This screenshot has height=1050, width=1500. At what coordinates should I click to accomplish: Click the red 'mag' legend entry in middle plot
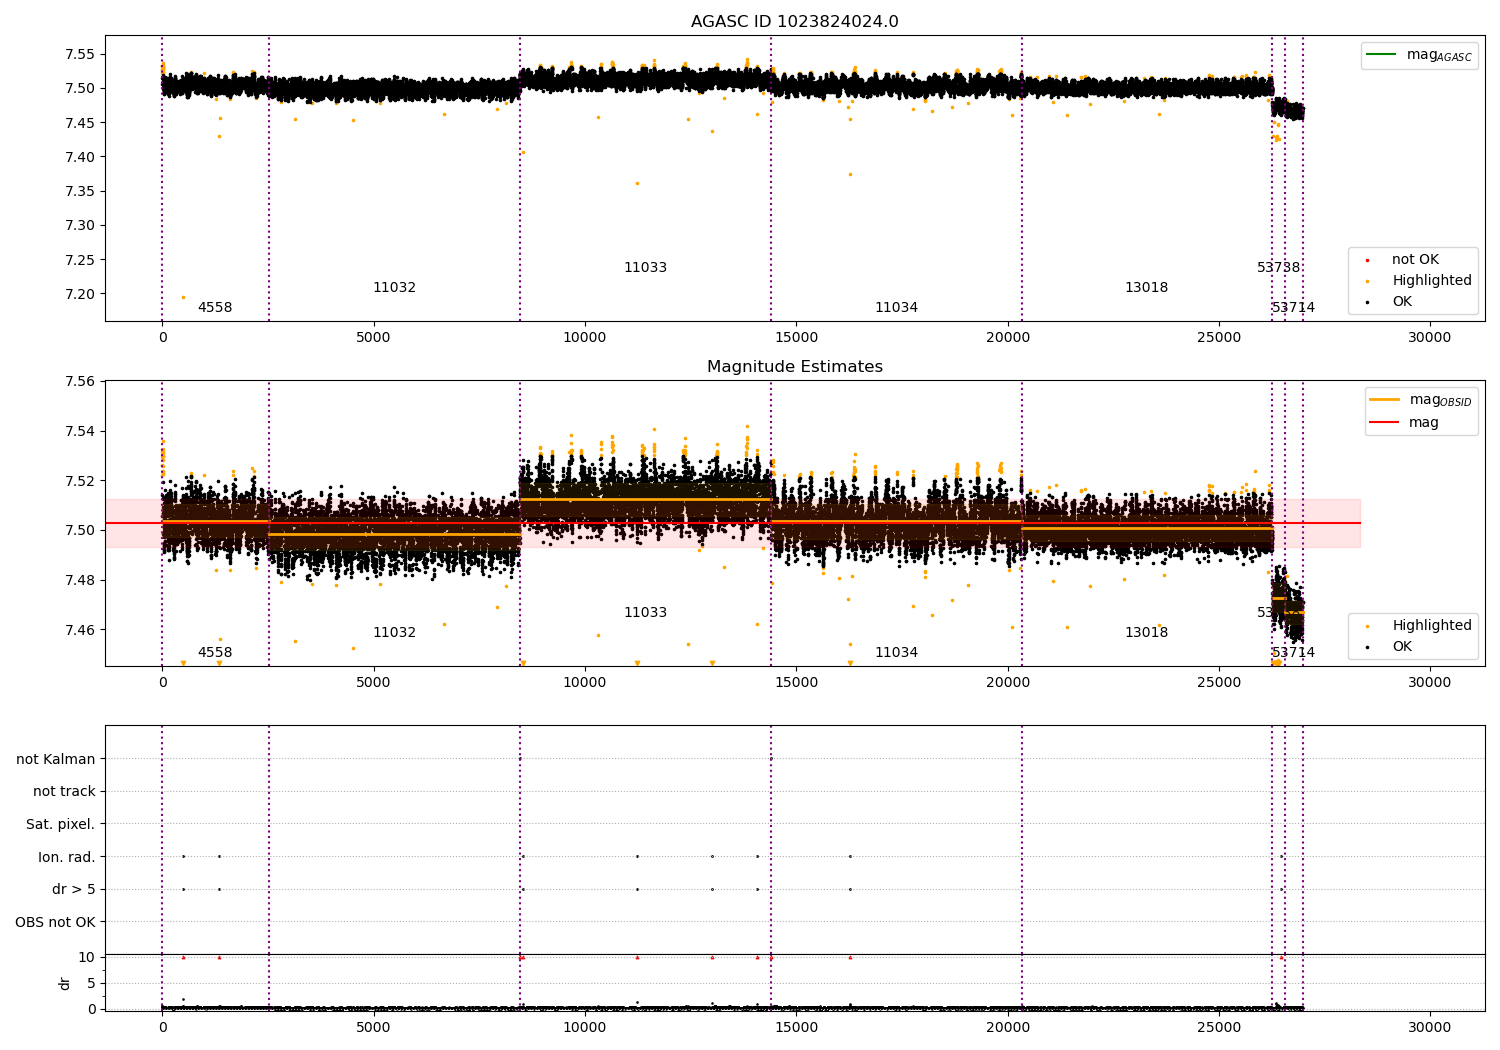(x=1405, y=423)
